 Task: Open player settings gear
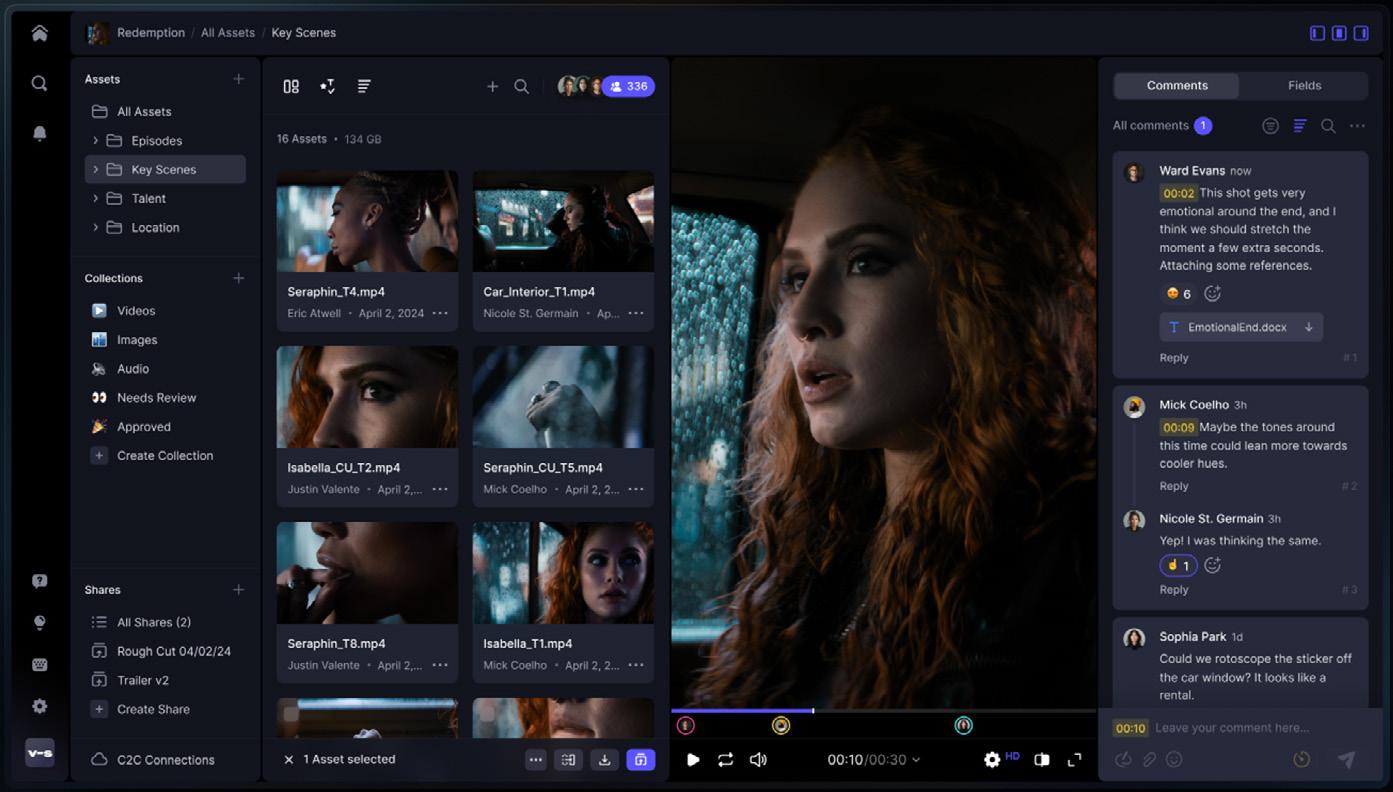coord(992,760)
